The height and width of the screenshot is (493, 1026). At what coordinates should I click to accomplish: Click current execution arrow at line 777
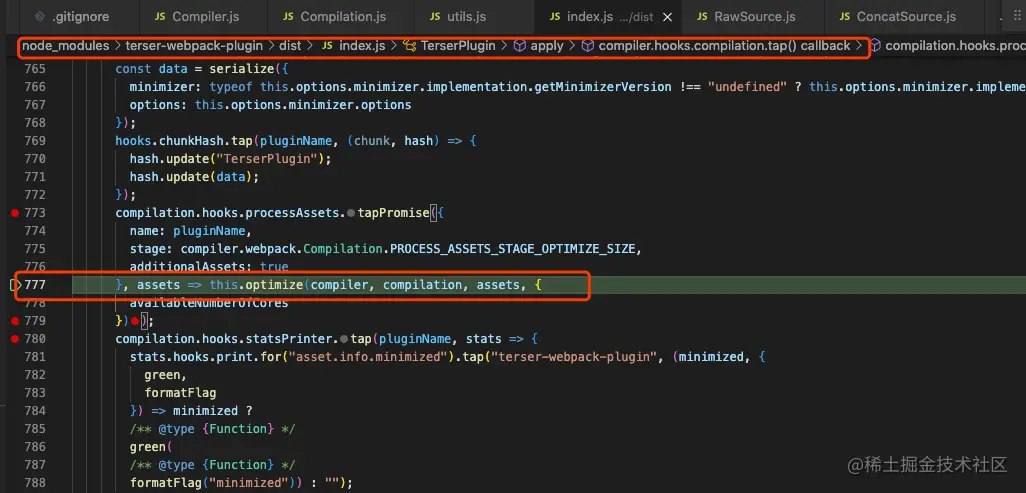15,285
